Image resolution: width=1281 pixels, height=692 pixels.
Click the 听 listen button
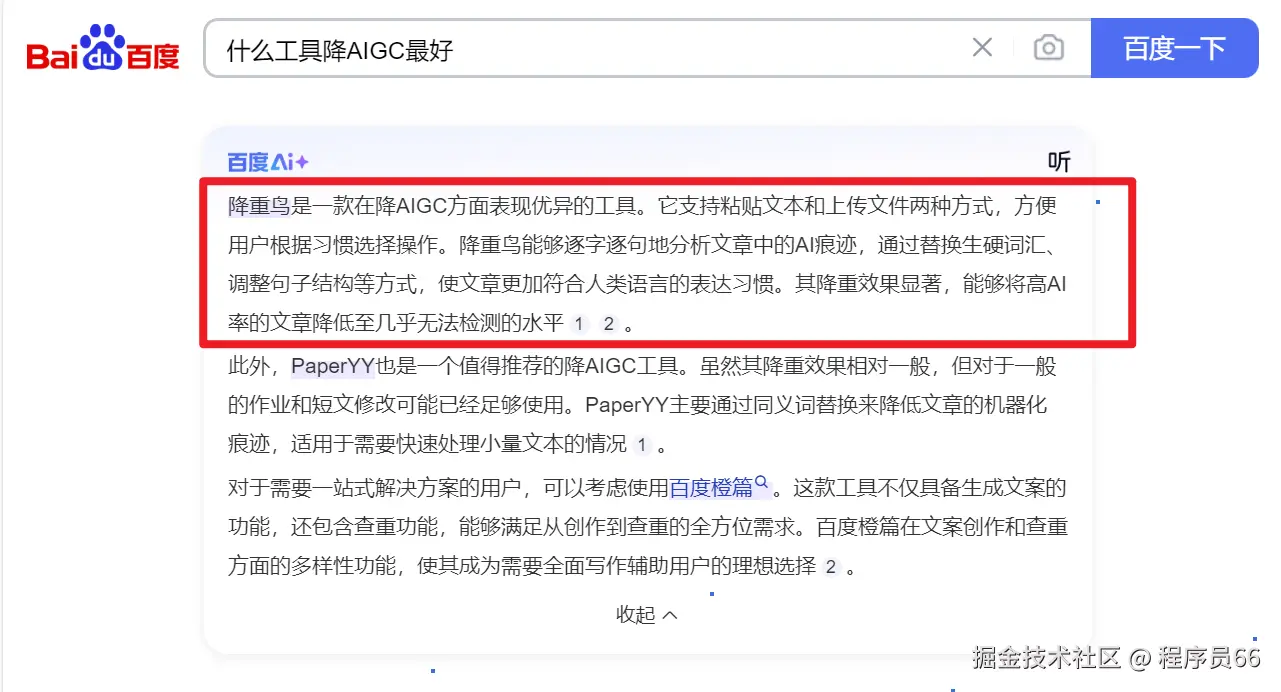click(x=1059, y=162)
